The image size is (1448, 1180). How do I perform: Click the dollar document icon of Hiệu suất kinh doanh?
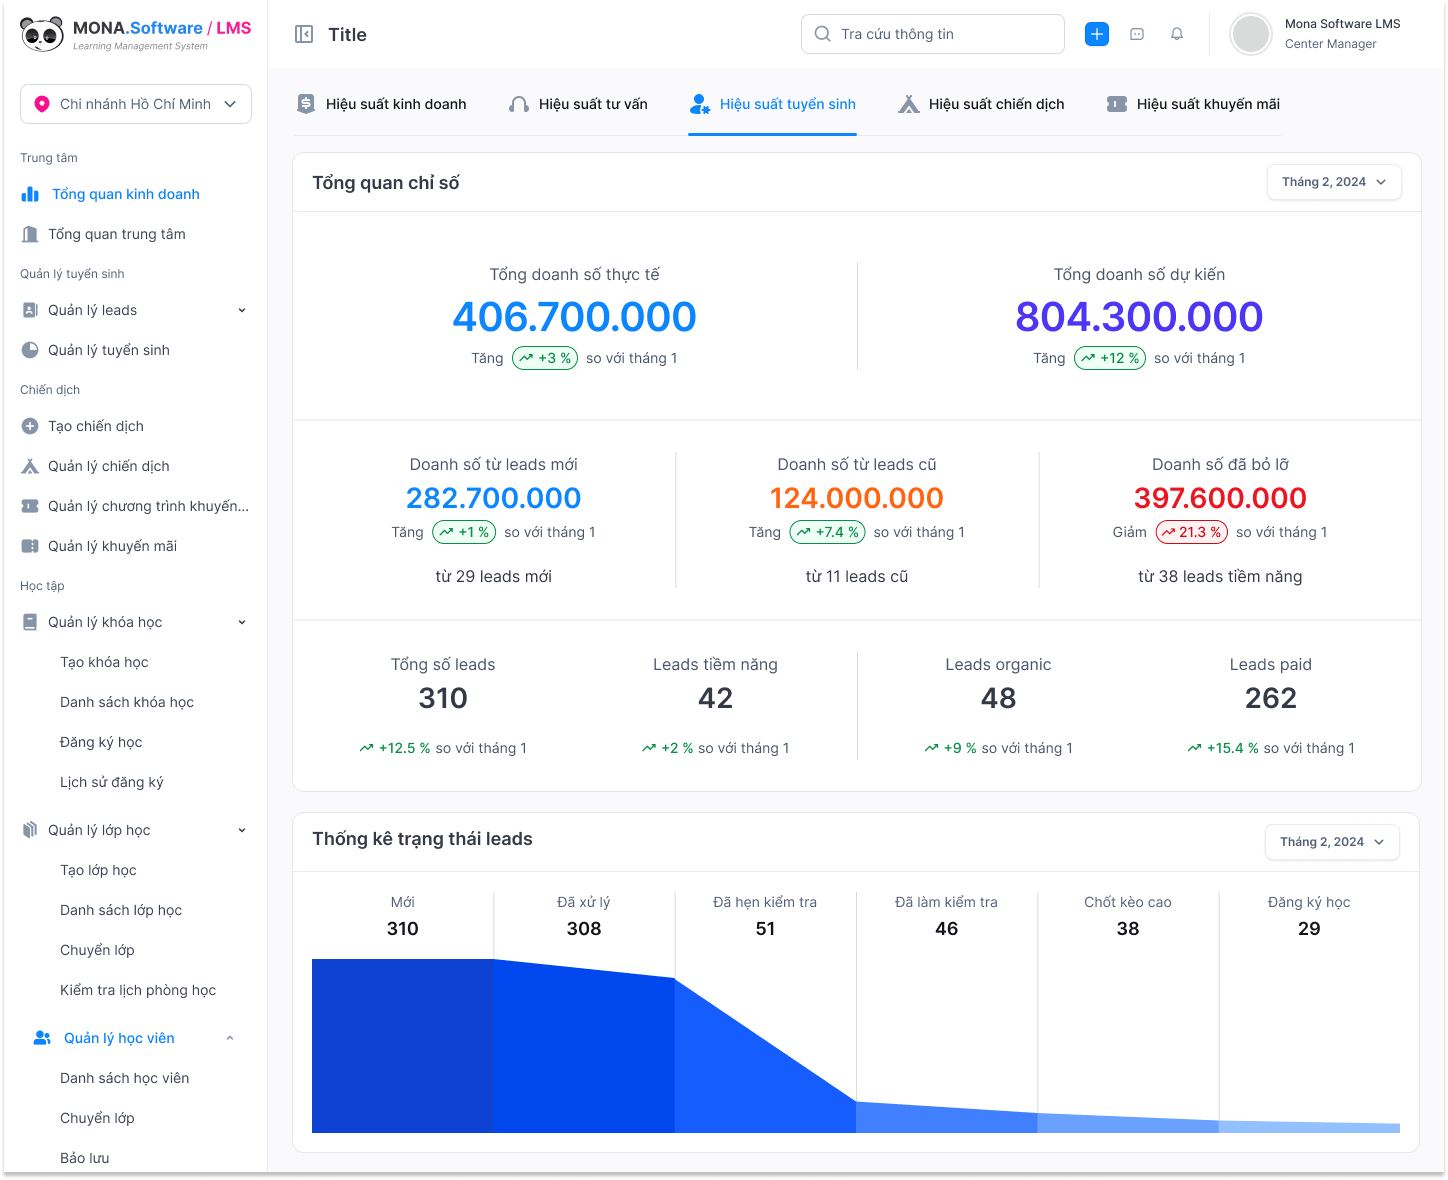tap(306, 104)
